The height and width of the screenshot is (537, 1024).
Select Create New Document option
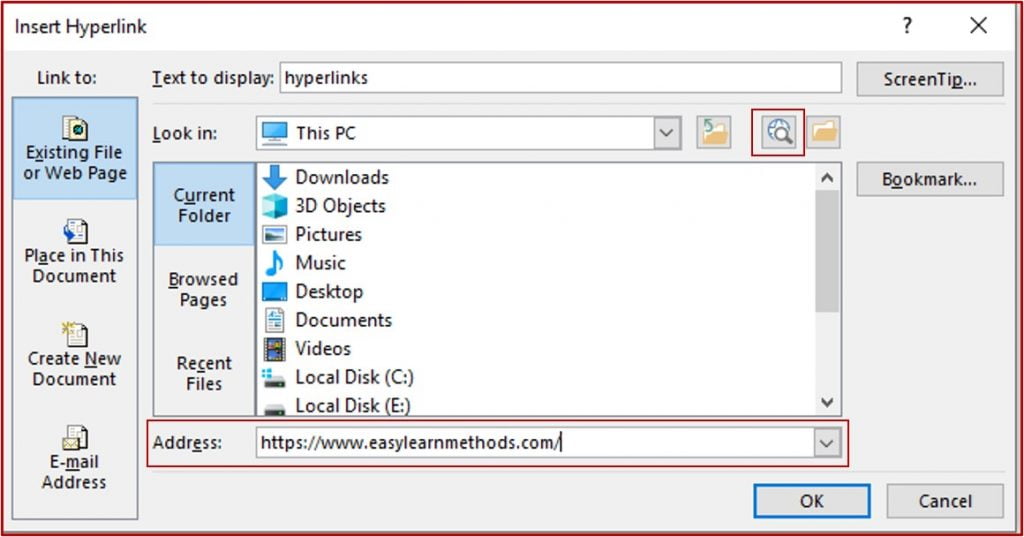(x=74, y=355)
